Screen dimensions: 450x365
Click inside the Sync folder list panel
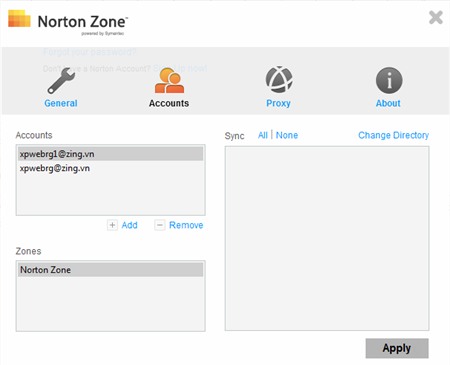click(x=327, y=238)
